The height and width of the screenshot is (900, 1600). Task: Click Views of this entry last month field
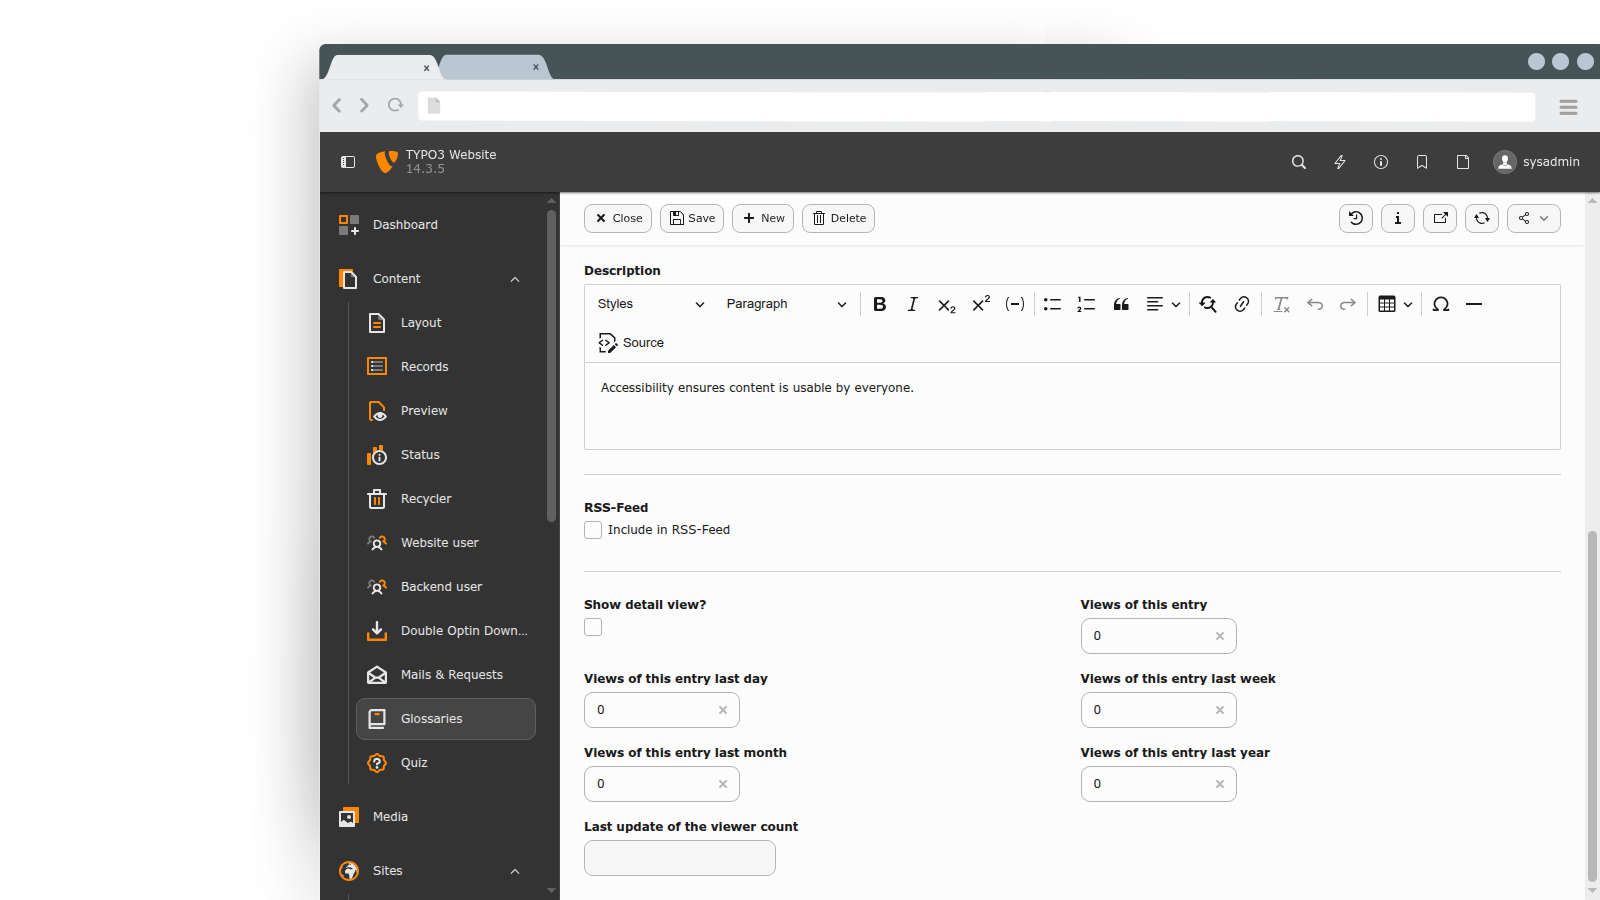(661, 784)
